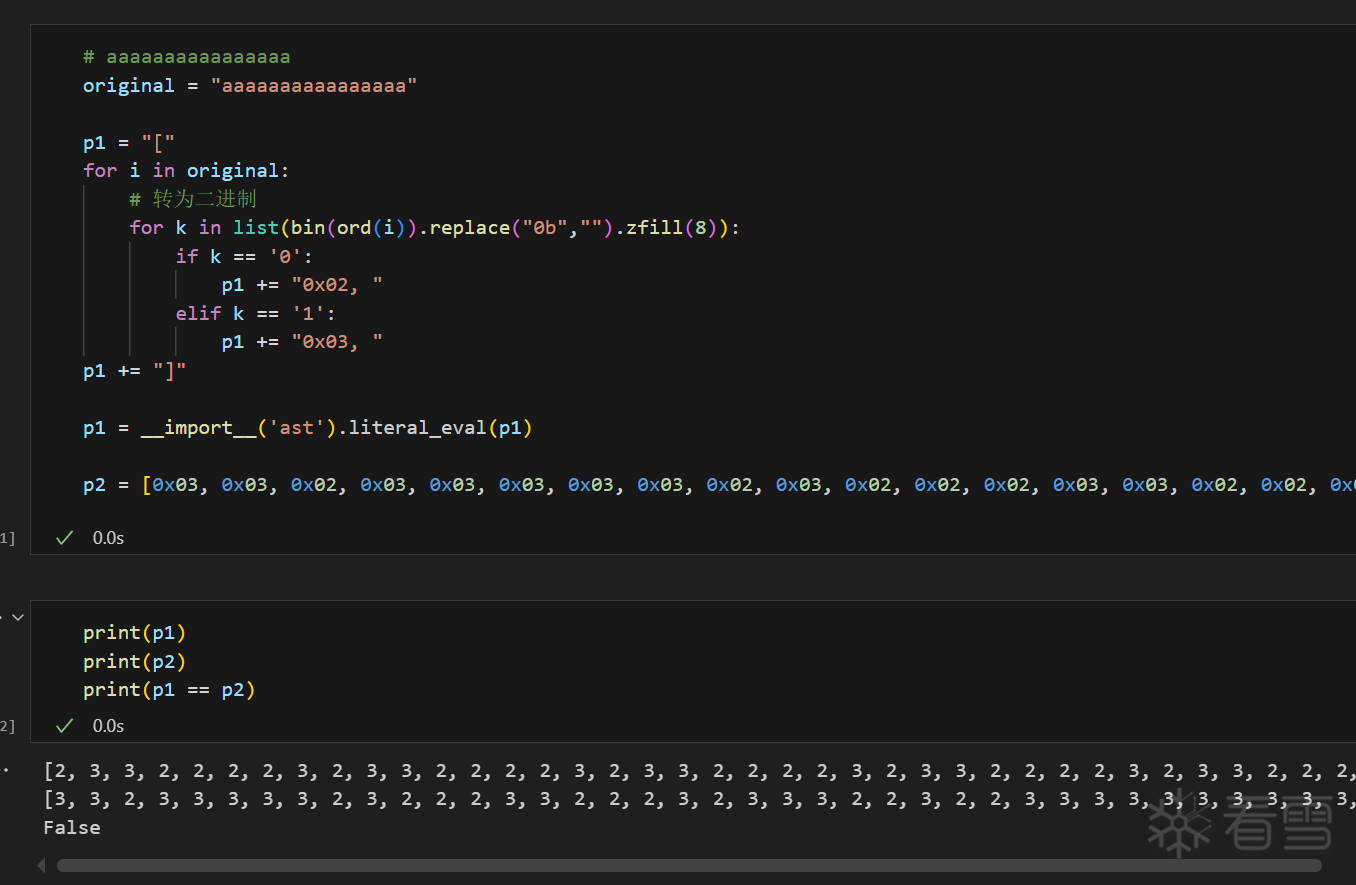Click the literal_eval call in the code
The height and width of the screenshot is (885, 1356).
coord(417,428)
